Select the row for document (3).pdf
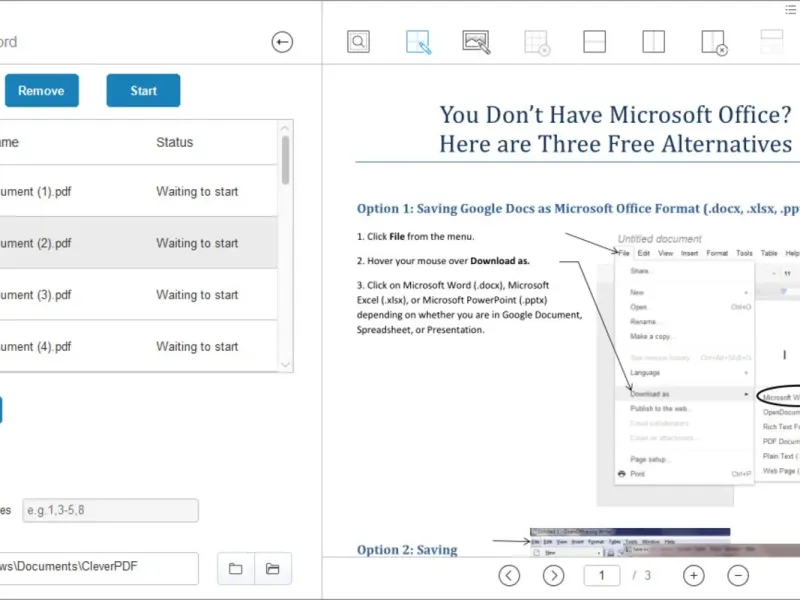The height and width of the screenshot is (600, 800). [x=138, y=294]
